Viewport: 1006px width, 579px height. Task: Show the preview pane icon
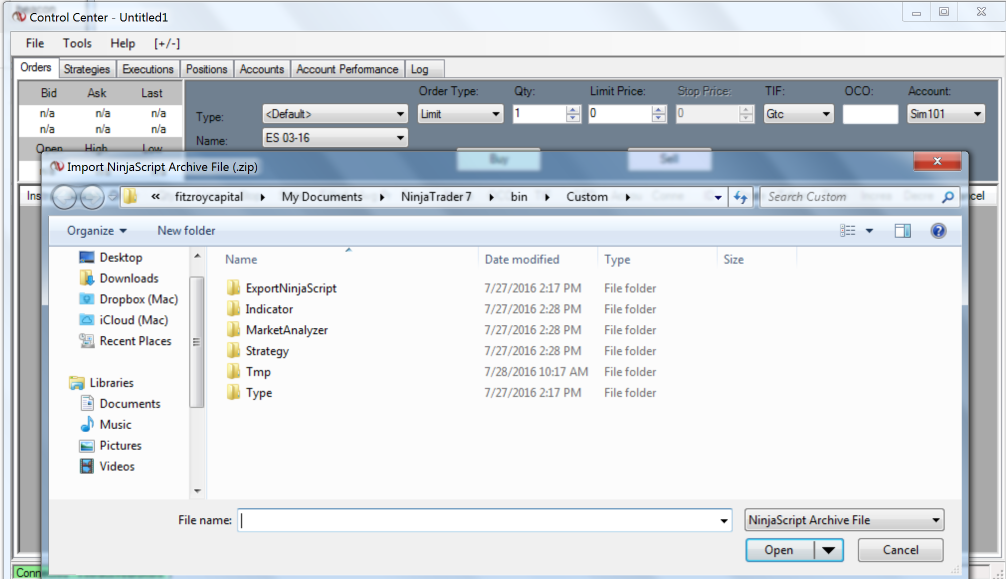903,230
